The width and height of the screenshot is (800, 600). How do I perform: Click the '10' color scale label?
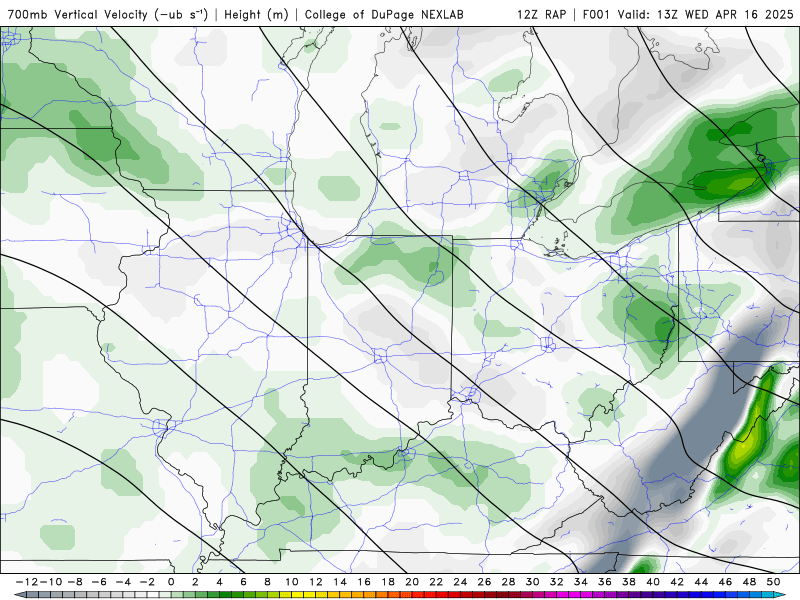[x=291, y=582]
